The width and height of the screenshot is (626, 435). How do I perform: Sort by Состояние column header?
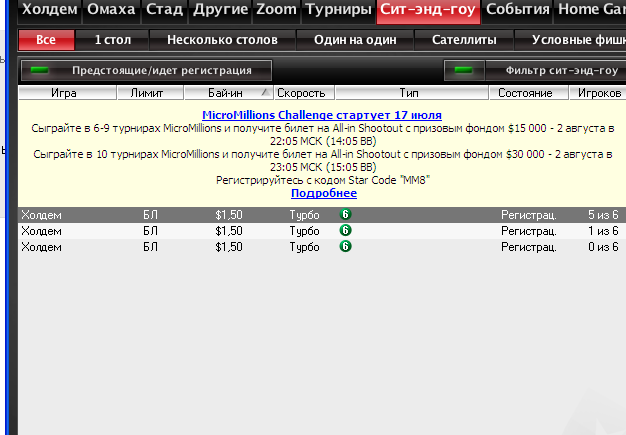tap(529, 93)
